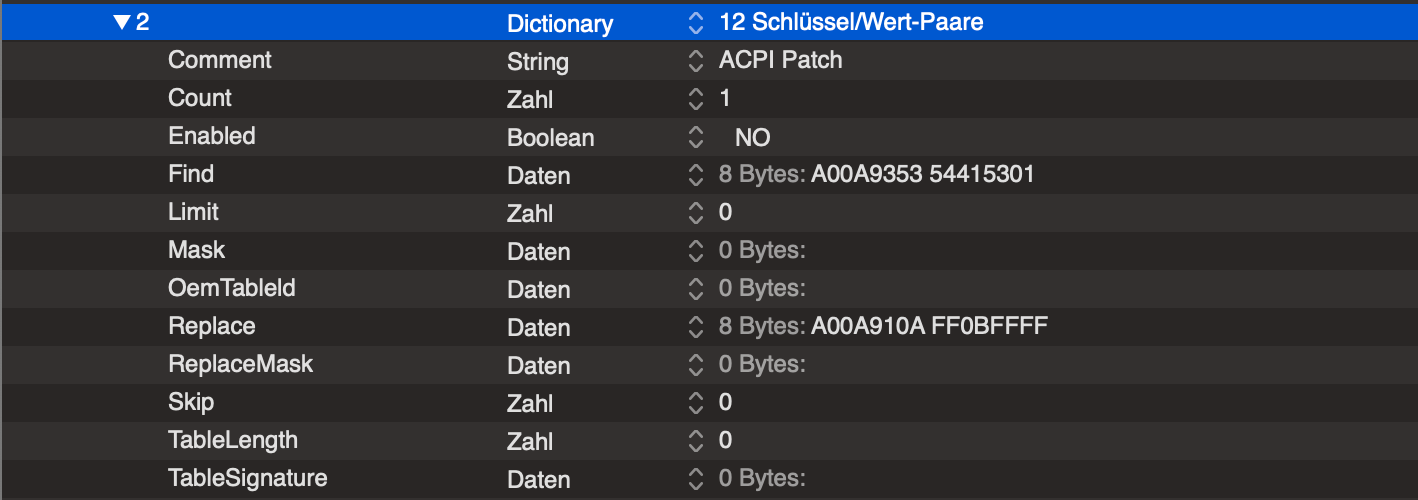Select the Replace data value A00A910A FF0BFFFF
Screen dimensions: 1418x500
929,327
